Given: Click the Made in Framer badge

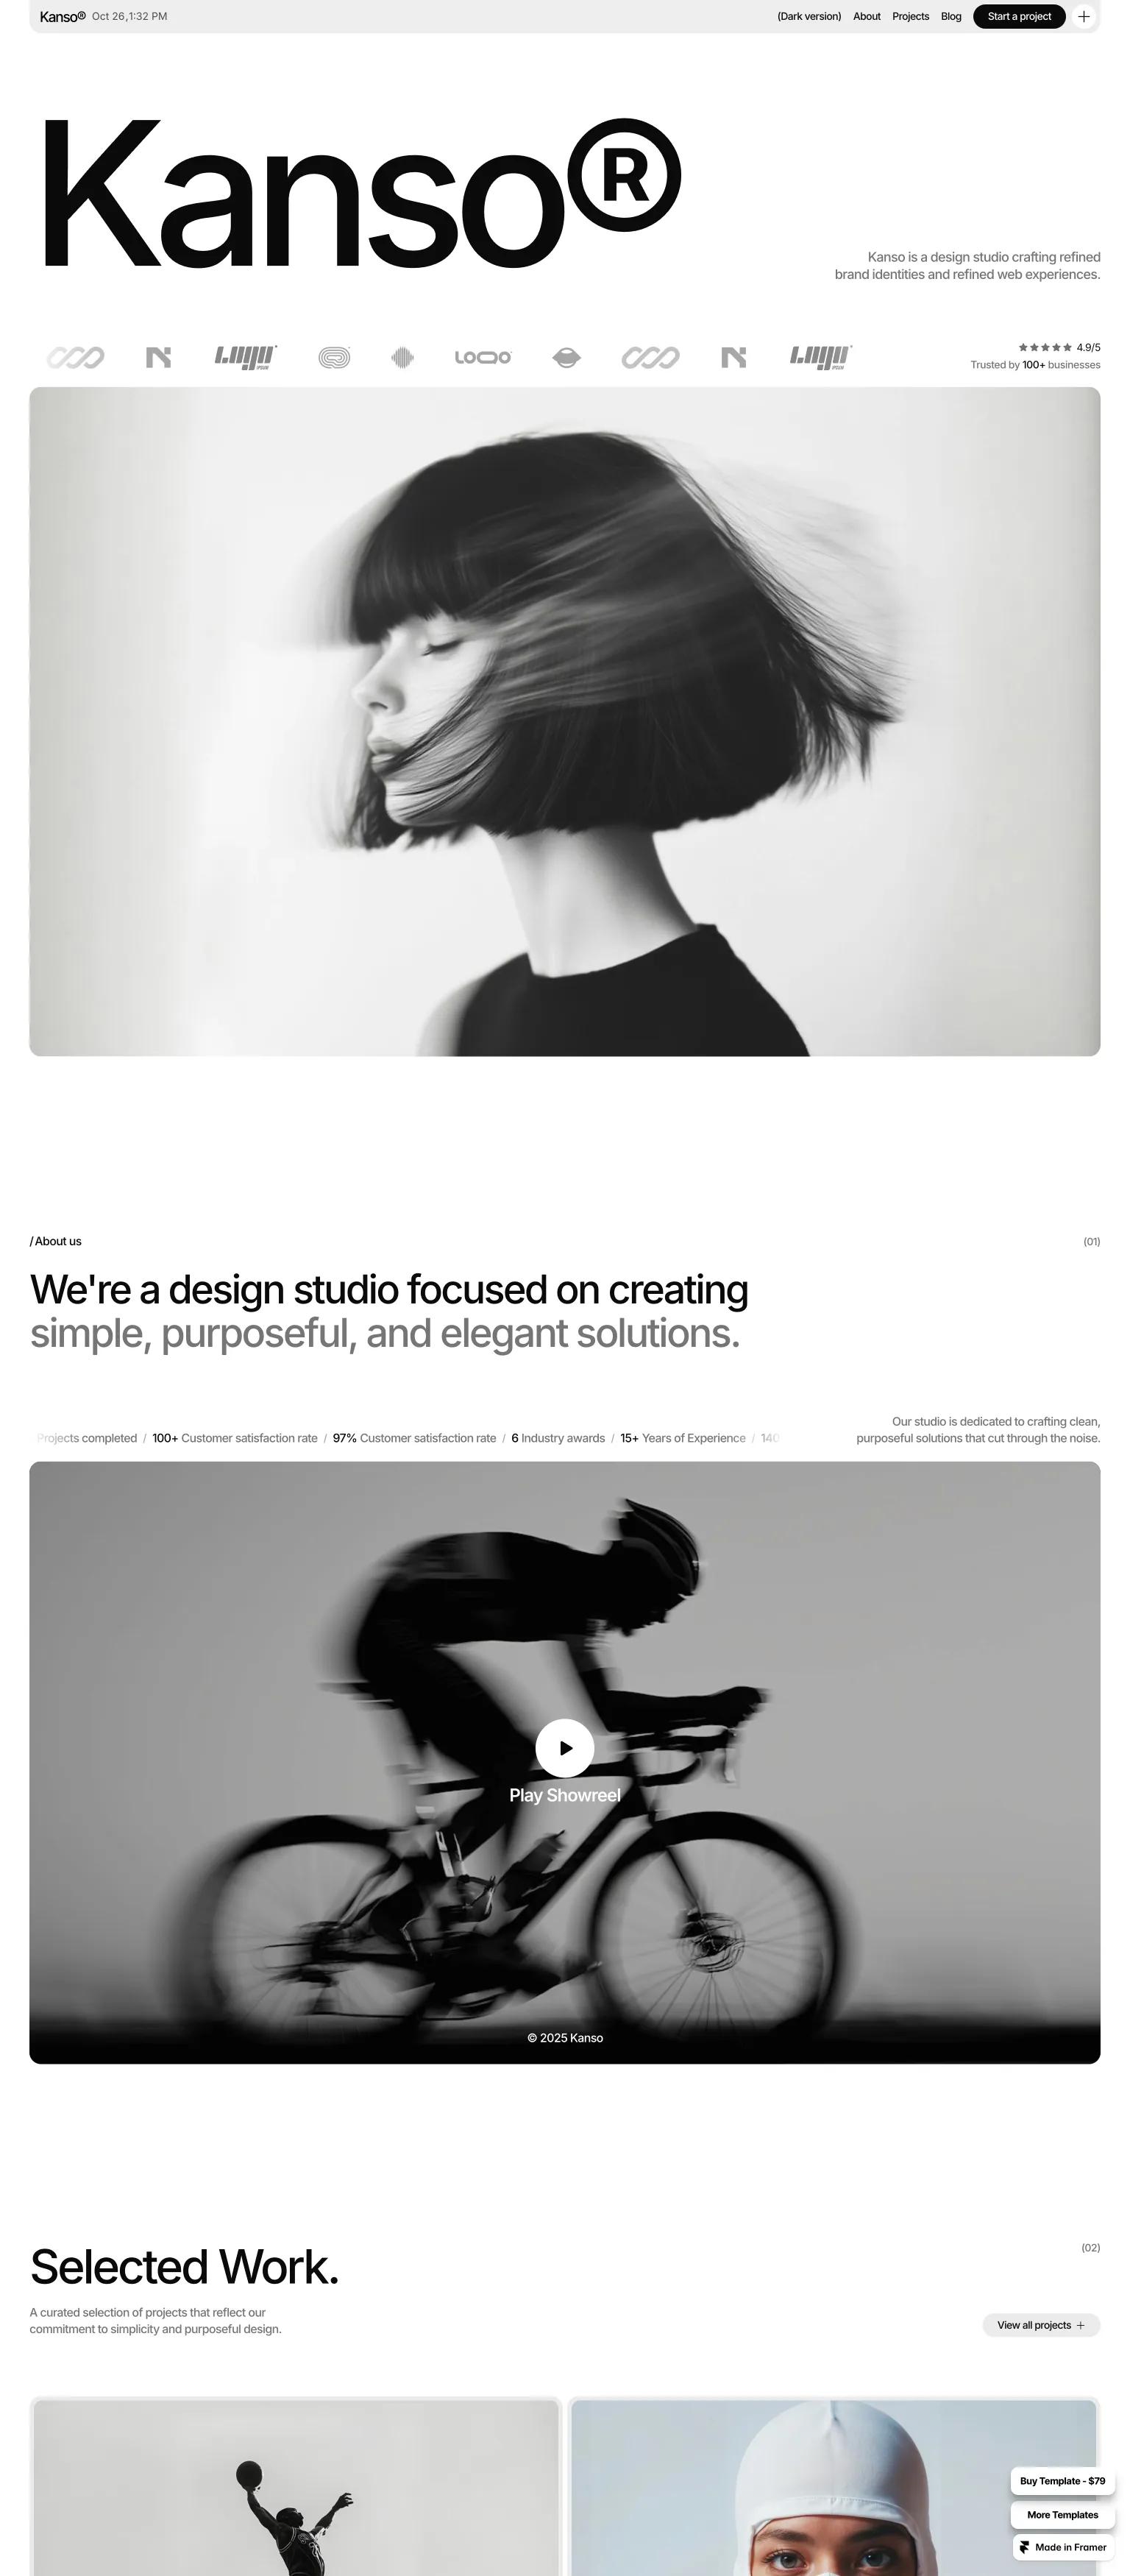Looking at the screenshot, I should coord(1062,2547).
